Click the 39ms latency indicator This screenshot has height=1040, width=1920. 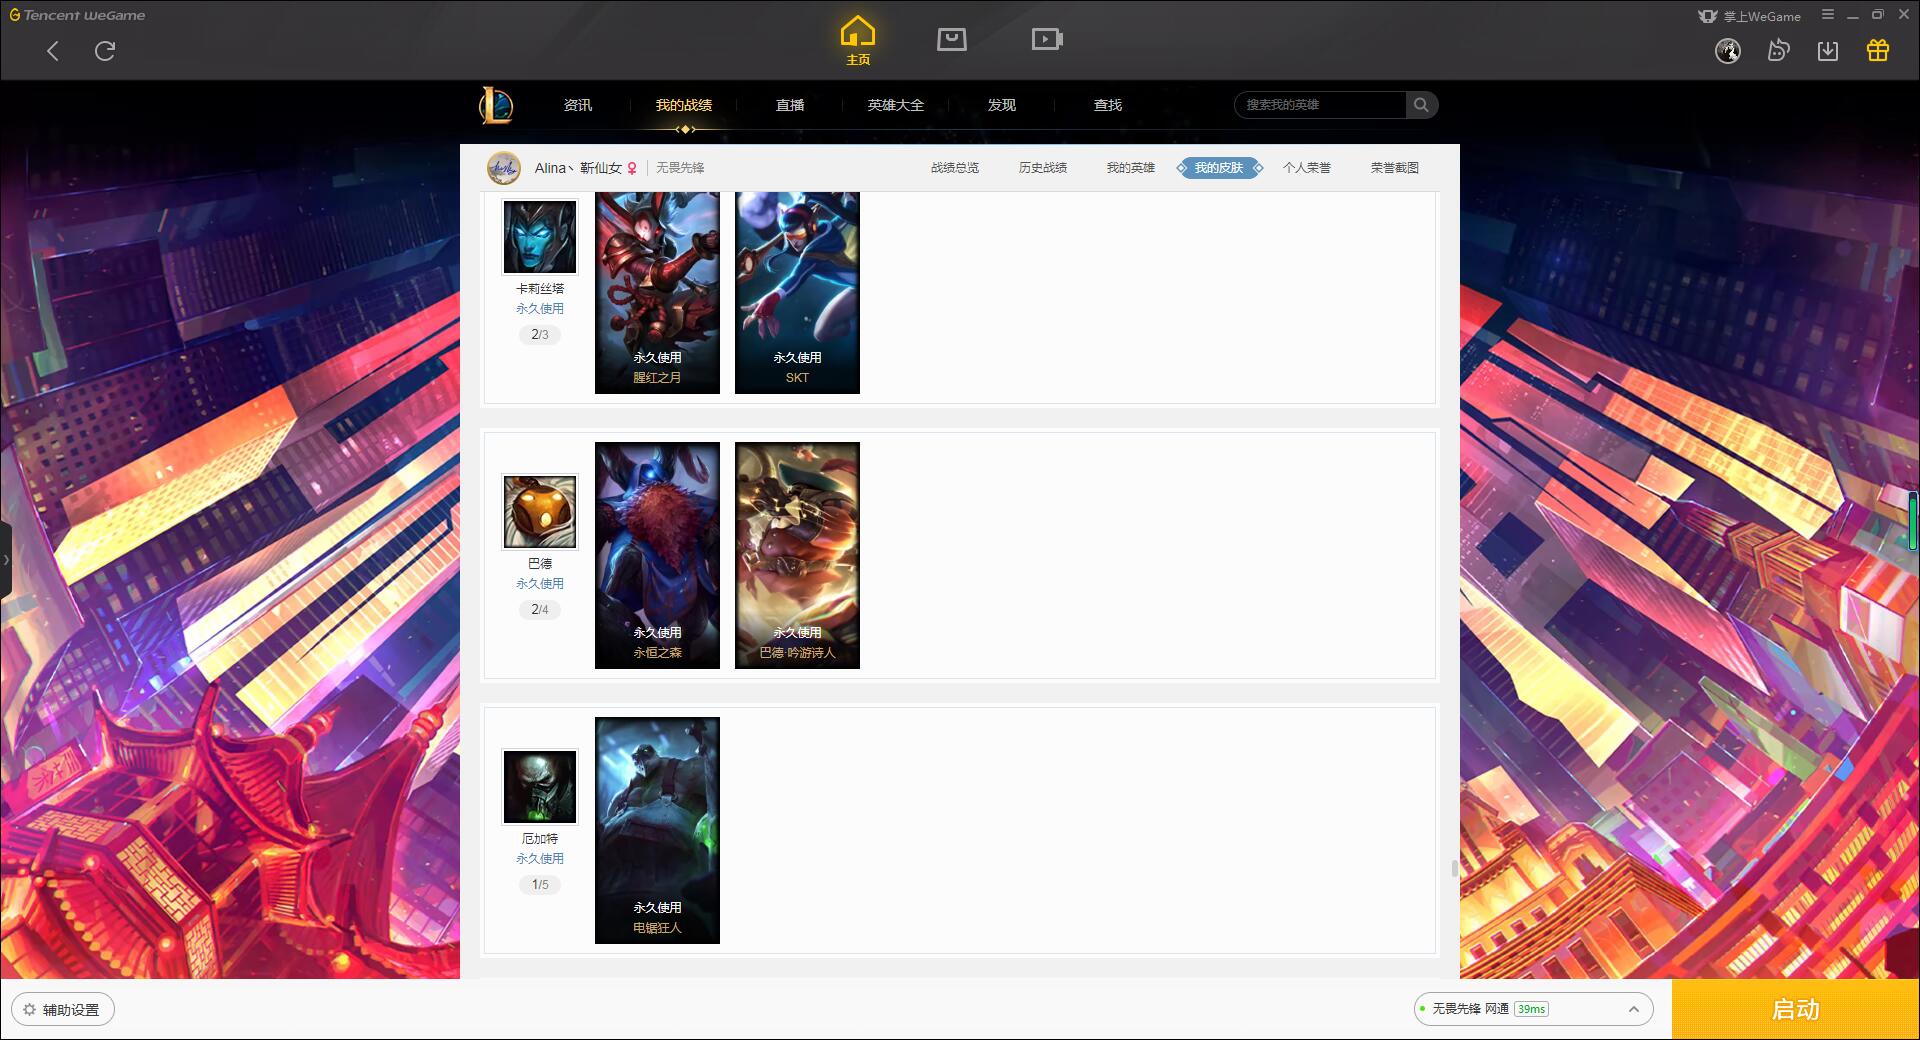pyautogui.click(x=1531, y=1009)
